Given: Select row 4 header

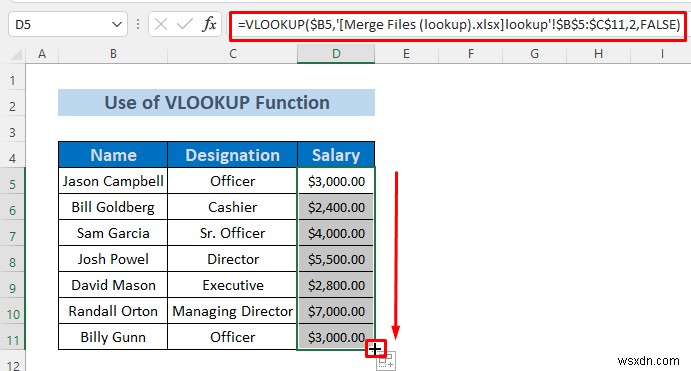Looking at the screenshot, I should (12, 155).
